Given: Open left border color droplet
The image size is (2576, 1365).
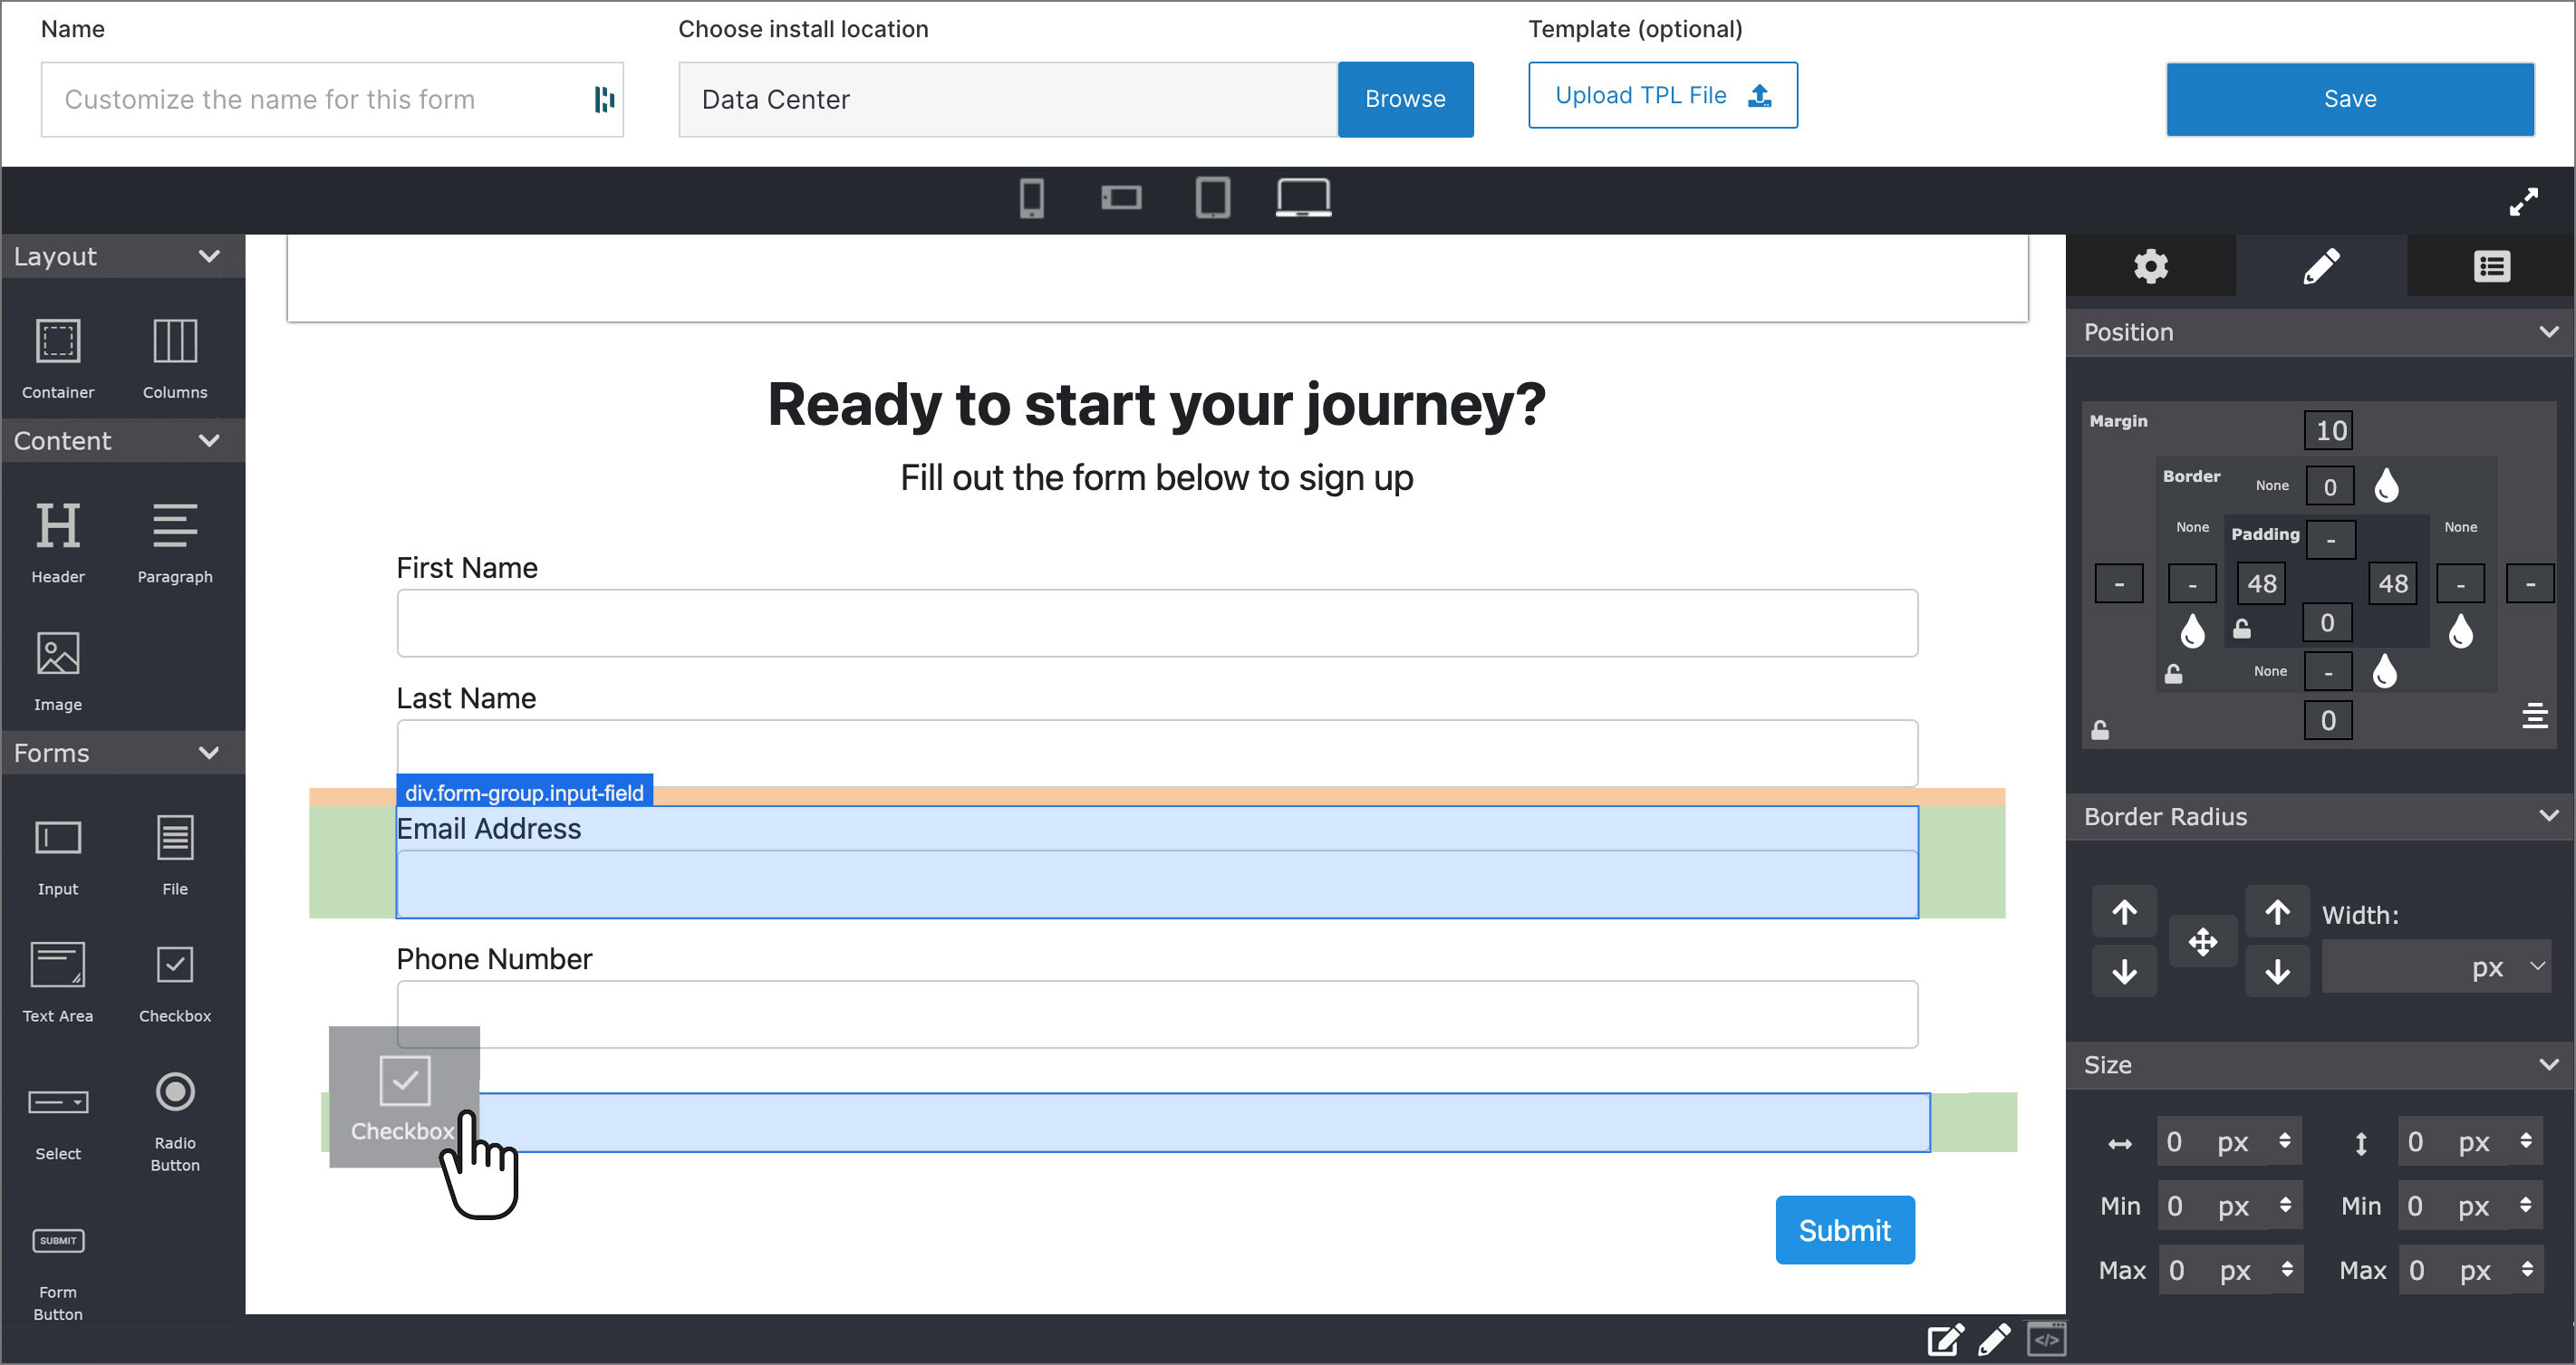Looking at the screenshot, I should click(x=2193, y=630).
